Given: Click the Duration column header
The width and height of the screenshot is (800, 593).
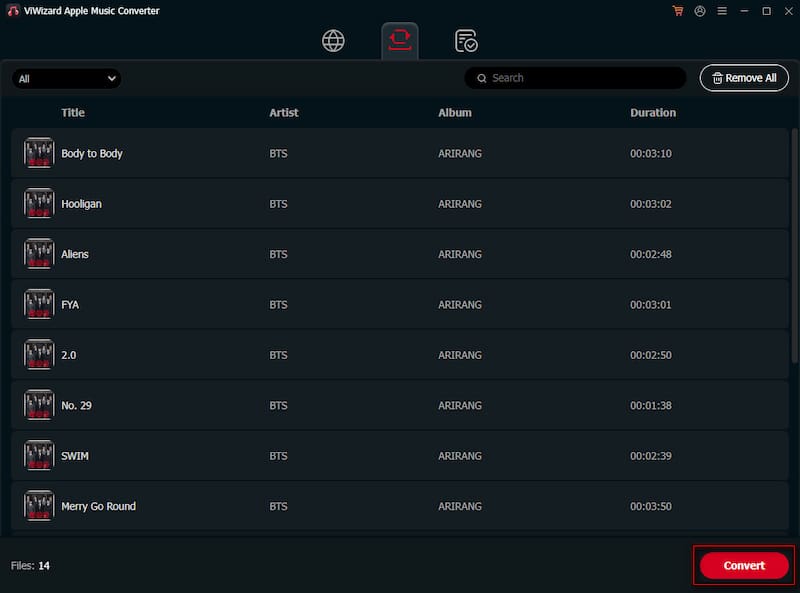Looking at the screenshot, I should tap(653, 113).
